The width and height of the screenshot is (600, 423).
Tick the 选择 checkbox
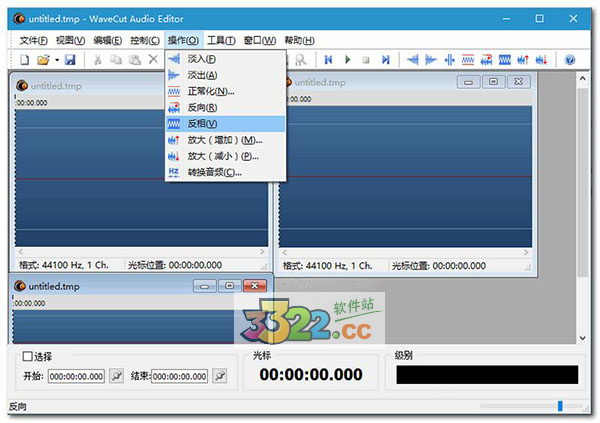[27, 356]
